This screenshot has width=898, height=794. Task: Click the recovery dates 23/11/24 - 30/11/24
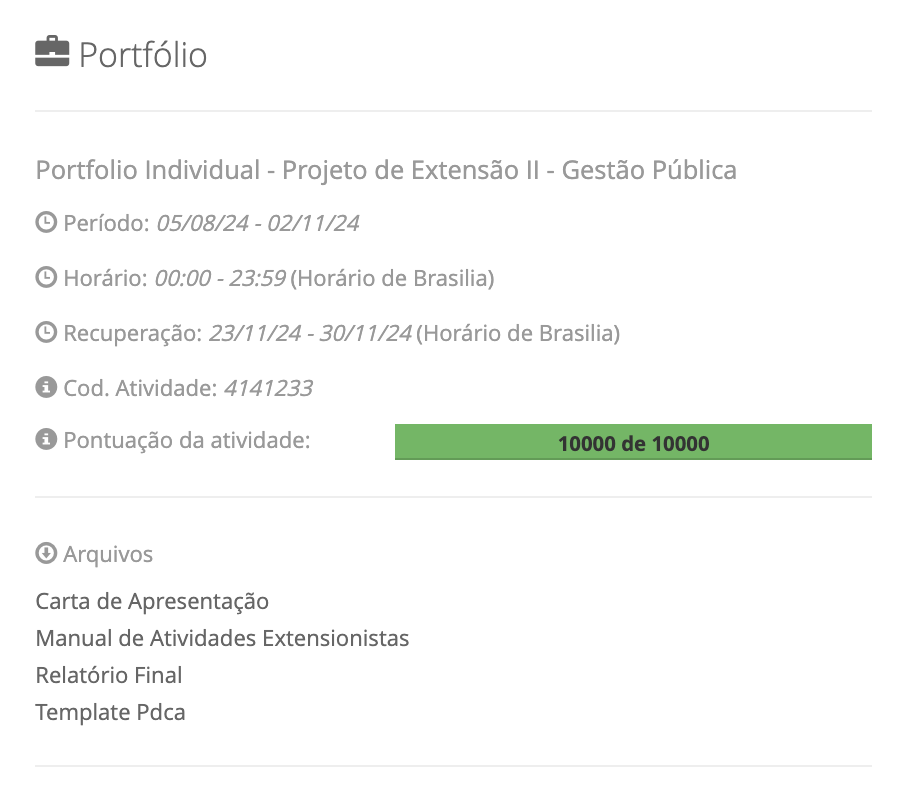pyautogui.click(x=310, y=333)
